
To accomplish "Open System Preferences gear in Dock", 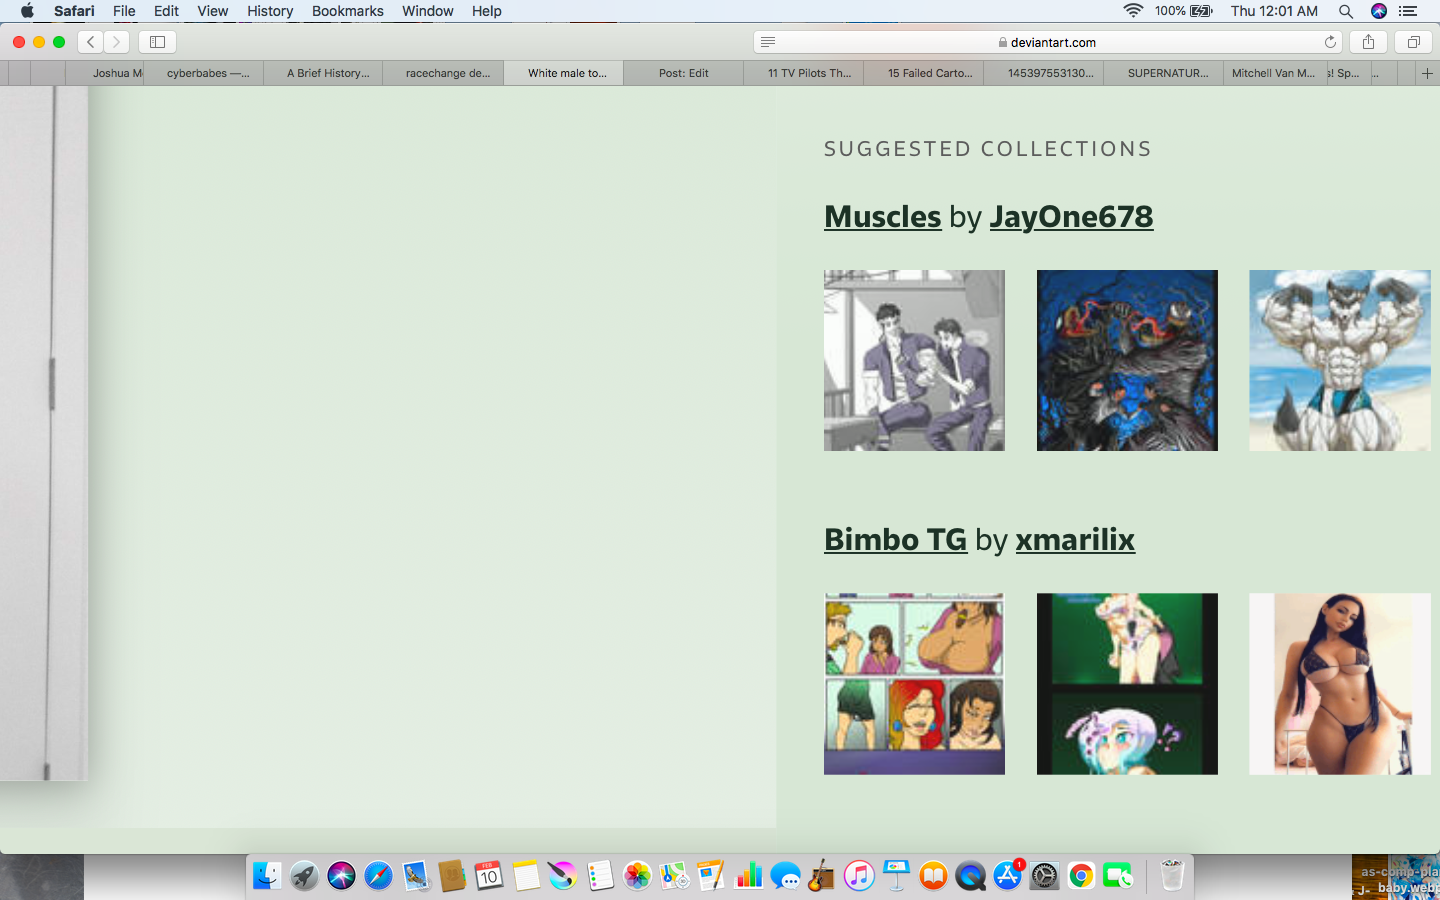I will pyautogui.click(x=1044, y=876).
